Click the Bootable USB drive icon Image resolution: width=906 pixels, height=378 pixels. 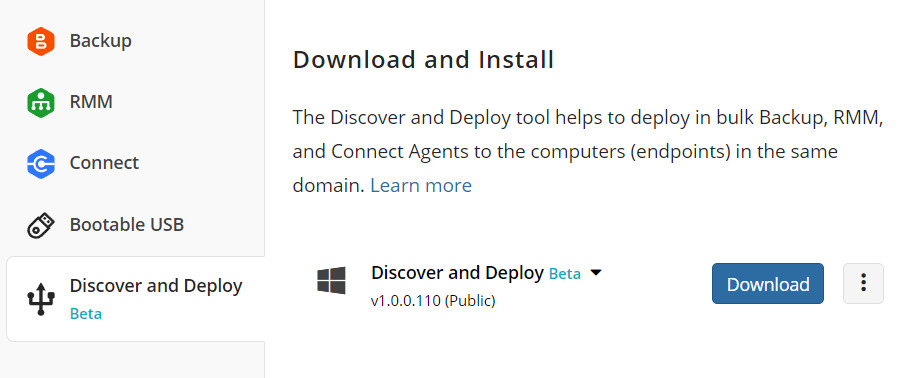click(41, 225)
